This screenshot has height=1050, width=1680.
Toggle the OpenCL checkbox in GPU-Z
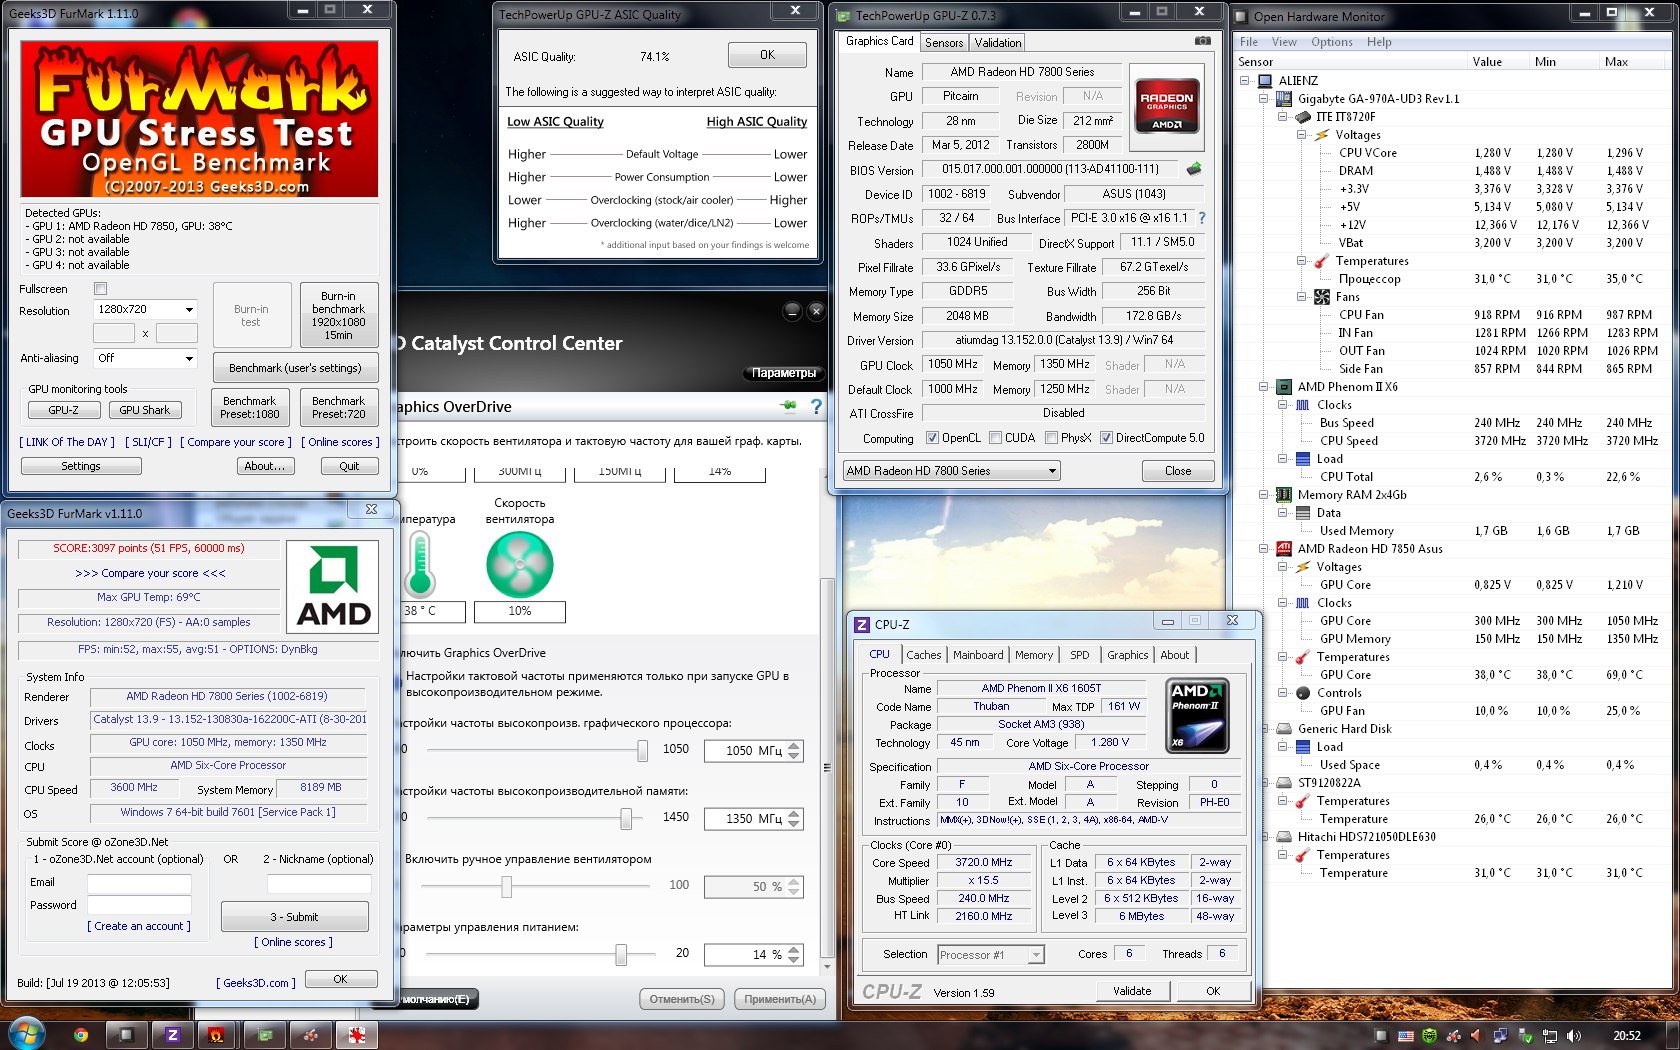click(932, 438)
